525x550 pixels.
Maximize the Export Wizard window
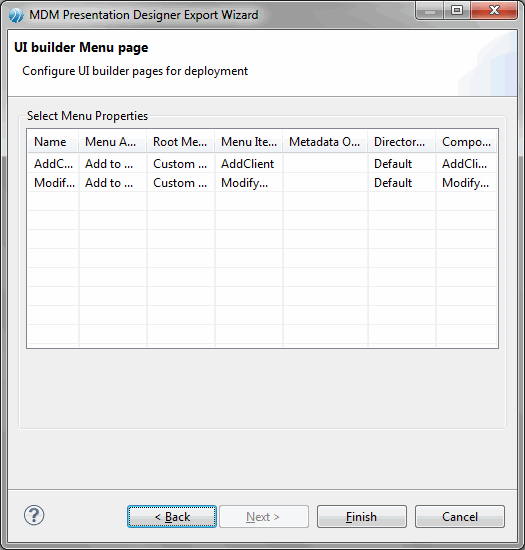[457, 11]
